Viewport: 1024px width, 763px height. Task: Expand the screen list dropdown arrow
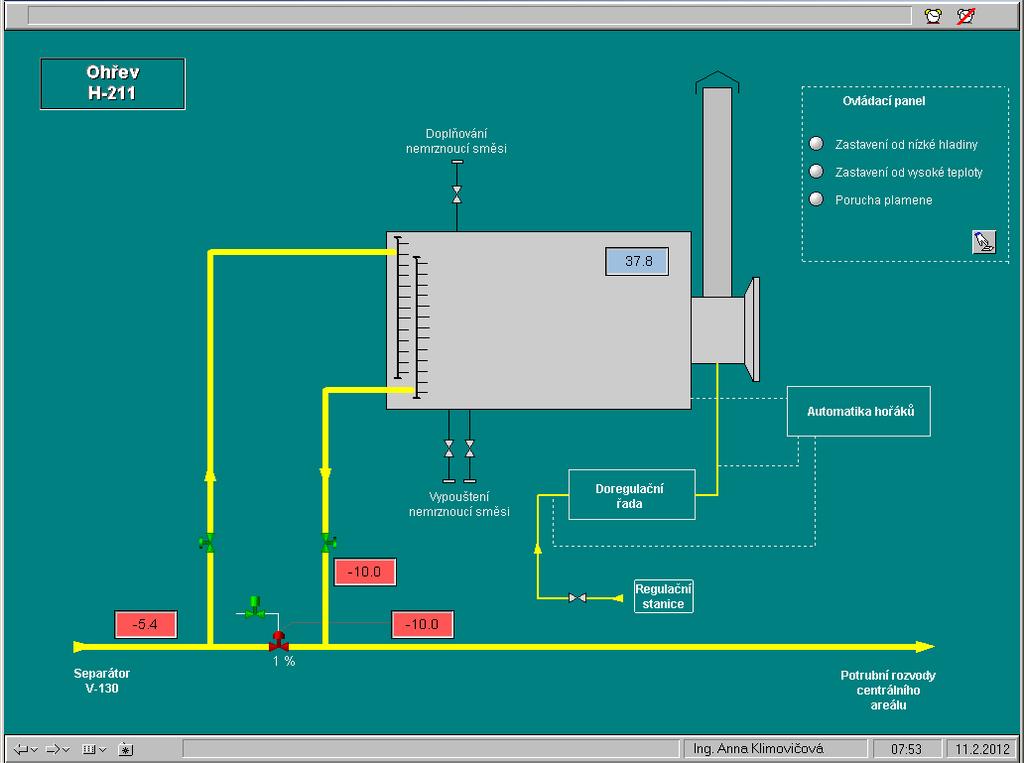[x=103, y=750]
